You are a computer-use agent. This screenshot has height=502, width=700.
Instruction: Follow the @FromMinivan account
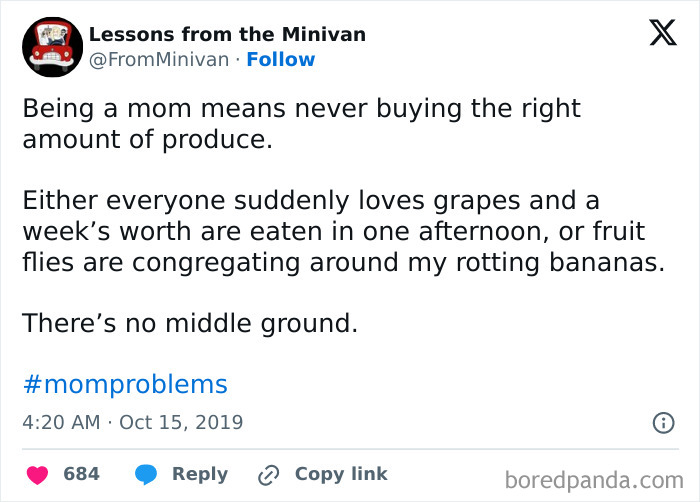(280, 59)
